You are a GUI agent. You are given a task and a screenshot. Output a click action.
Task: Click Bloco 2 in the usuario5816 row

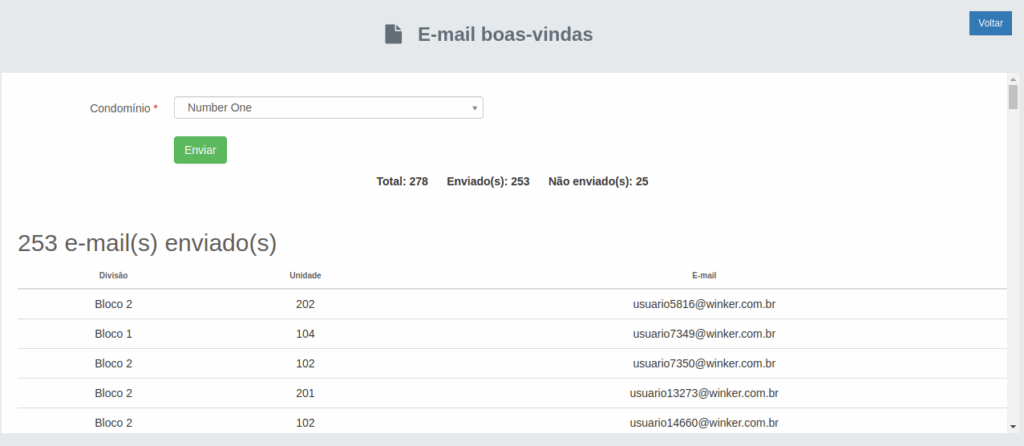click(x=114, y=304)
